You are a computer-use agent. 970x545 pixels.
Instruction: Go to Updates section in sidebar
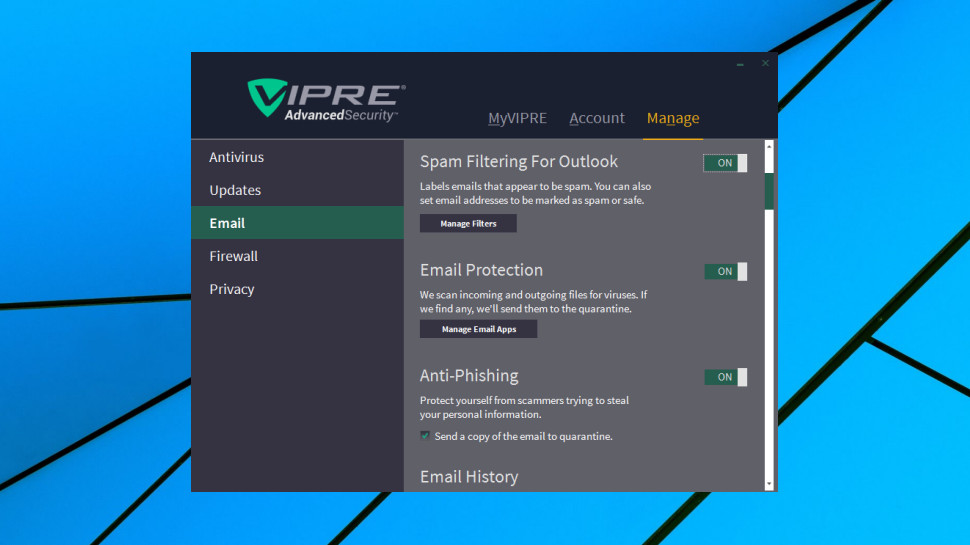coord(298,190)
